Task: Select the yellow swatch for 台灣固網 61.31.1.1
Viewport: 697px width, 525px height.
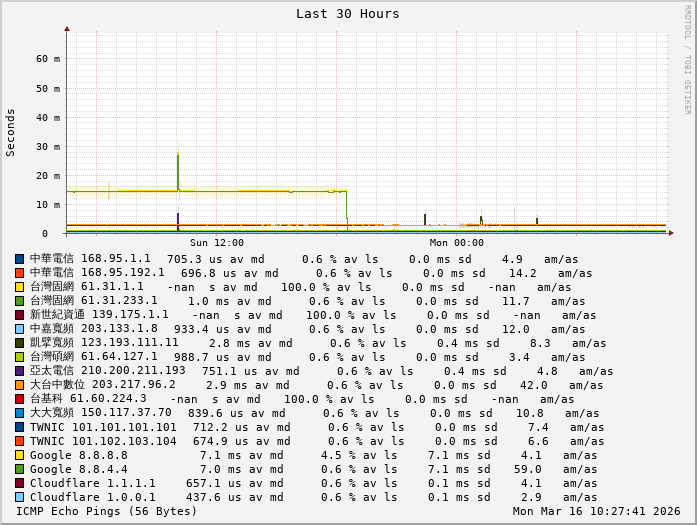Action: [19, 287]
